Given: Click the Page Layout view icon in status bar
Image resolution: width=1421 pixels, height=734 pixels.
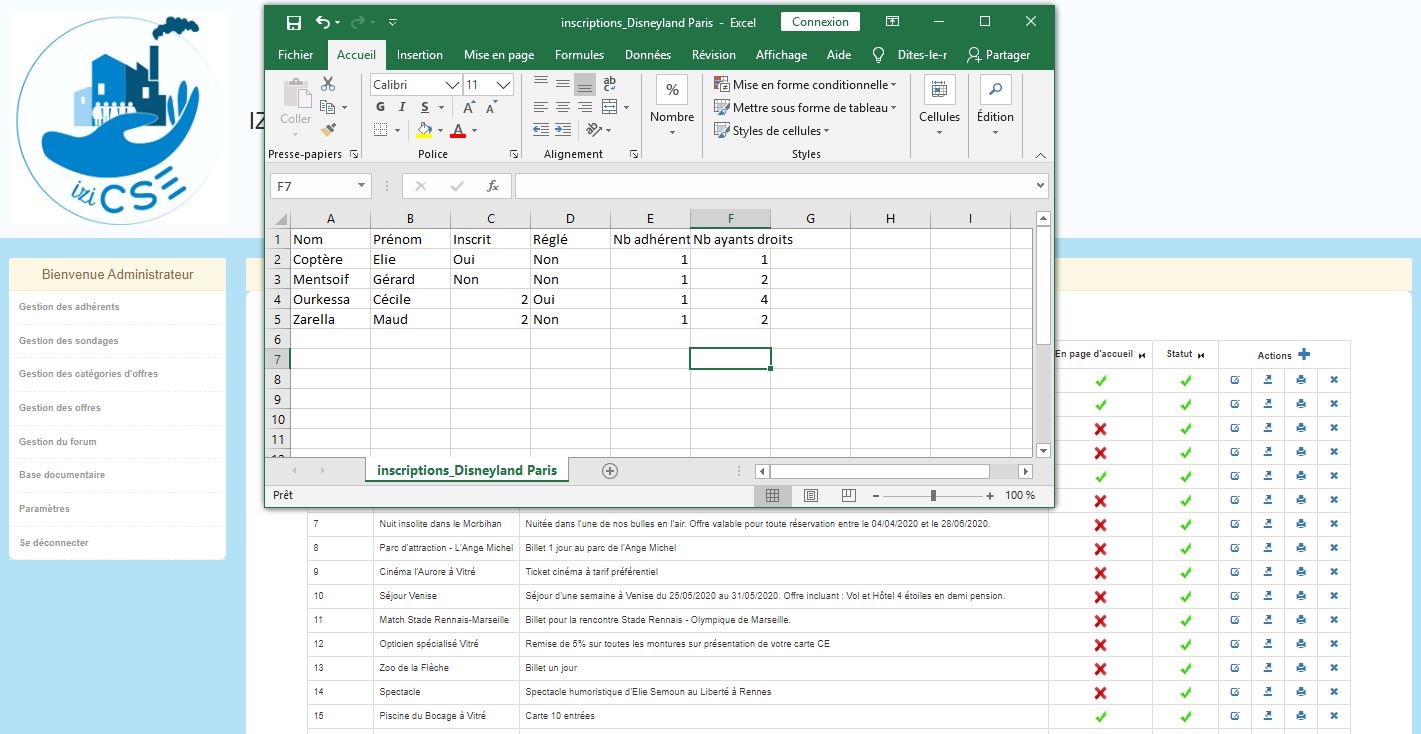Looking at the screenshot, I should [x=811, y=495].
